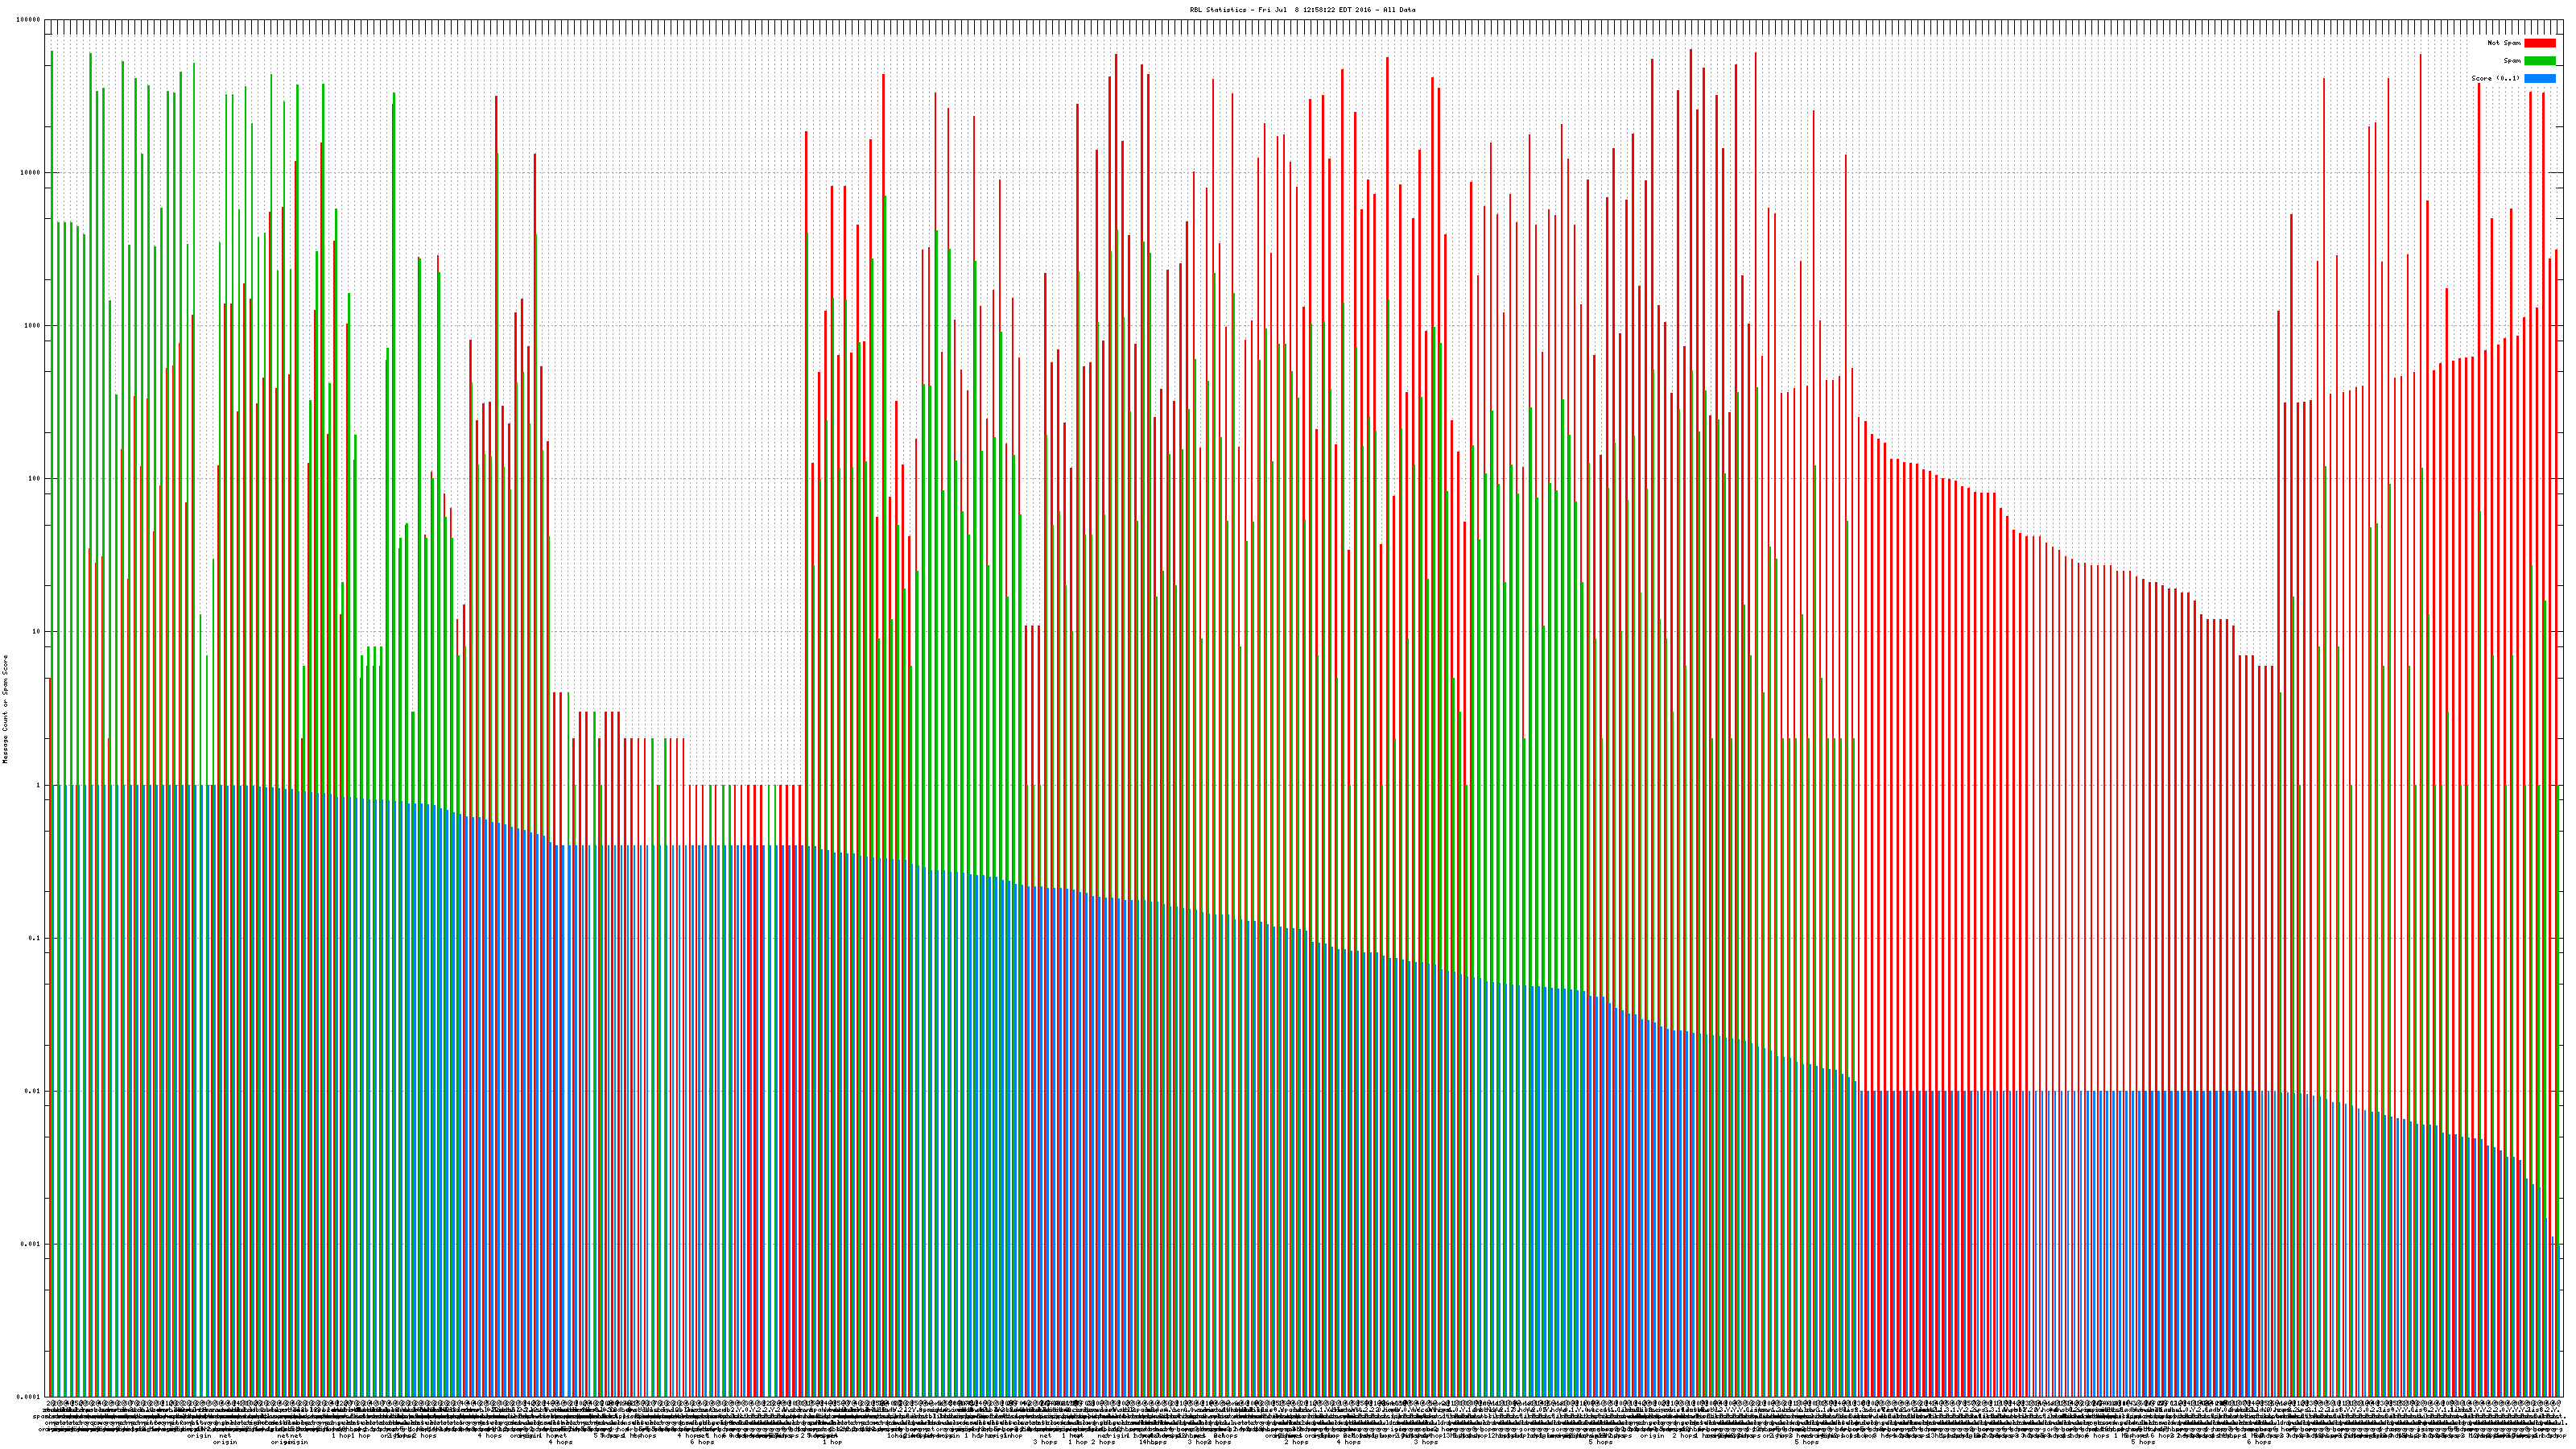
Task: Click the 'Score (0..1)' legend label
Action: (2495, 78)
